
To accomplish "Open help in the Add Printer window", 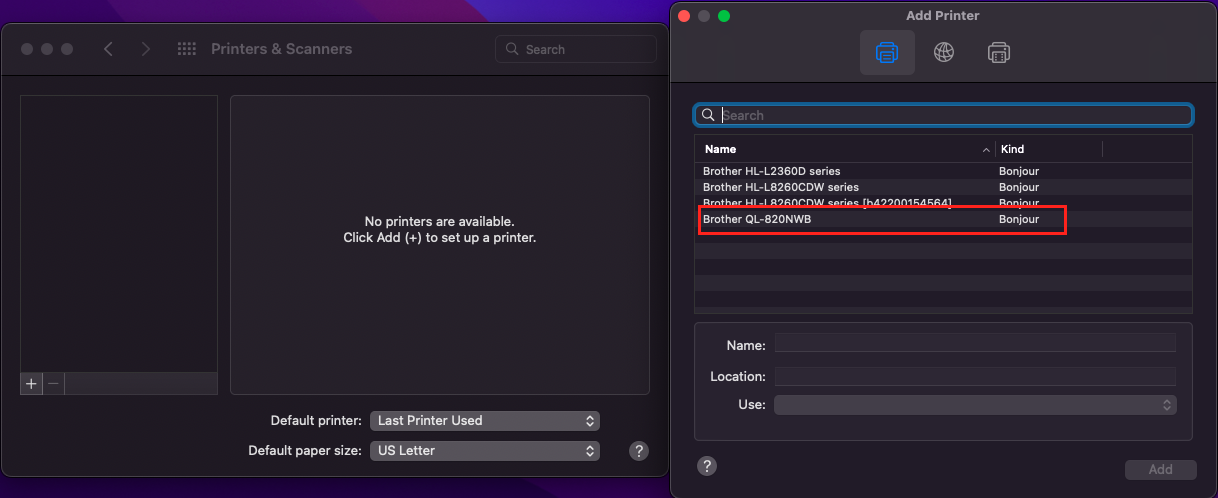I will pyautogui.click(x=707, y=466).
